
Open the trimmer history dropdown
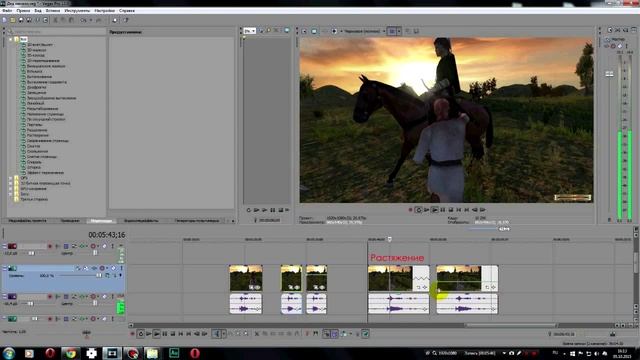point(250,31)
